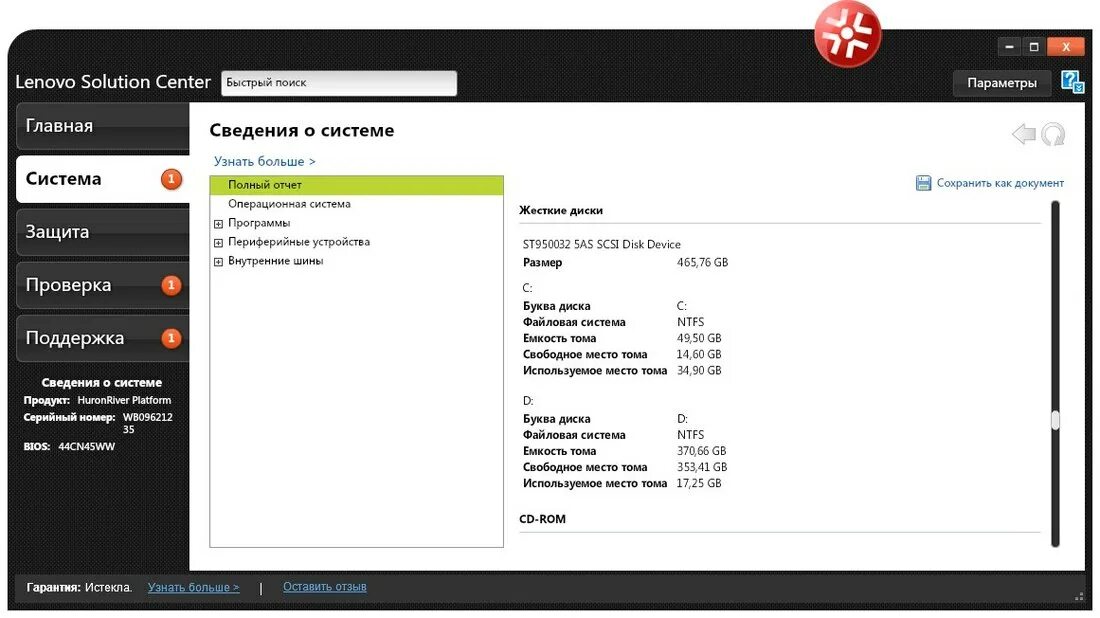Maximize the Lenovo Solution Center window

click(1033, 47)
